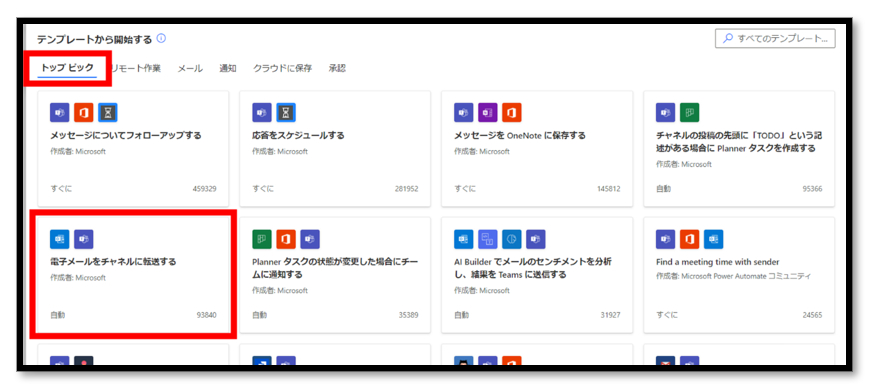
Task: Click the すべてのテンプレート search field
Action: click(775, 39)
